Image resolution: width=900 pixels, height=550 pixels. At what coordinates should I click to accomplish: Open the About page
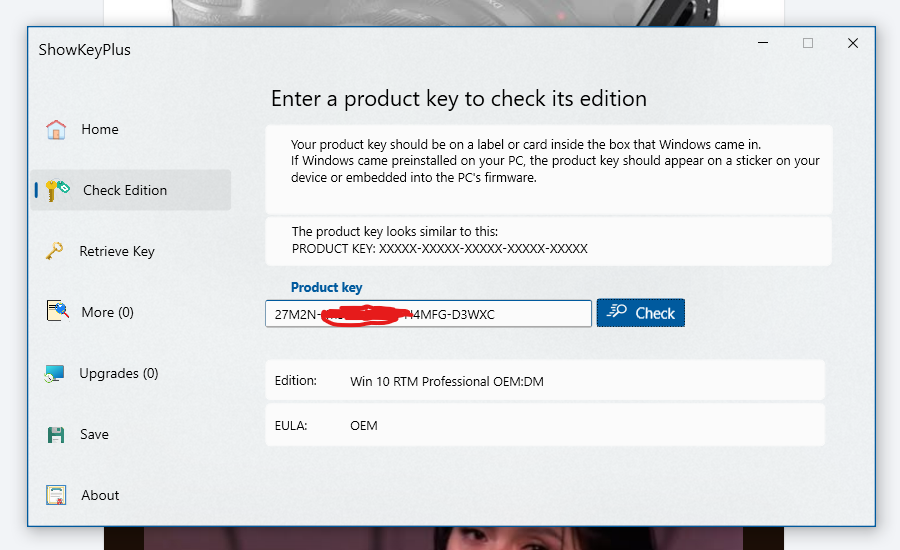(x=131, y=495)
